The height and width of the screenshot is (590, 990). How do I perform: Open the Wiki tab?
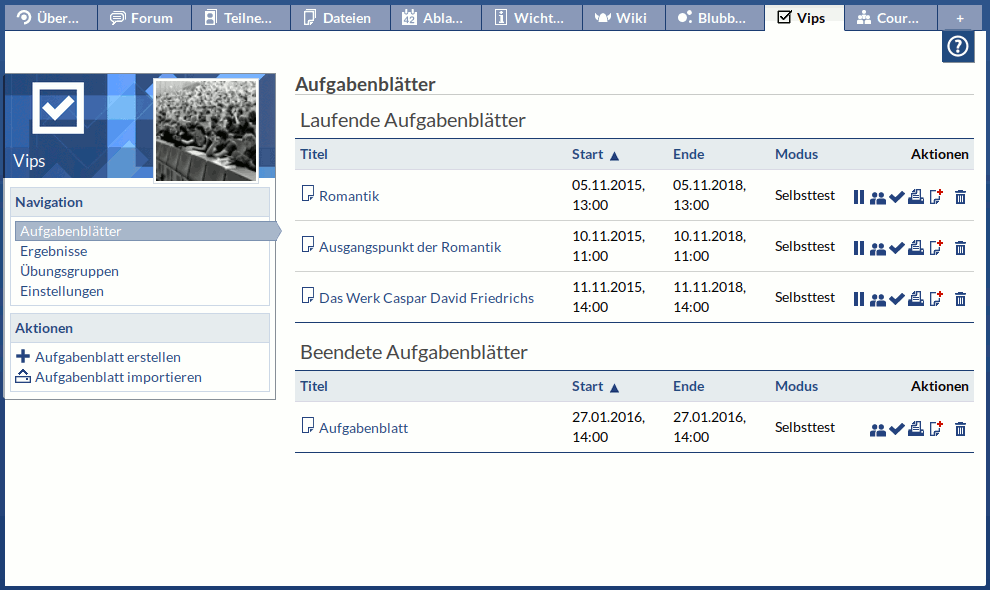pos(621,18)
